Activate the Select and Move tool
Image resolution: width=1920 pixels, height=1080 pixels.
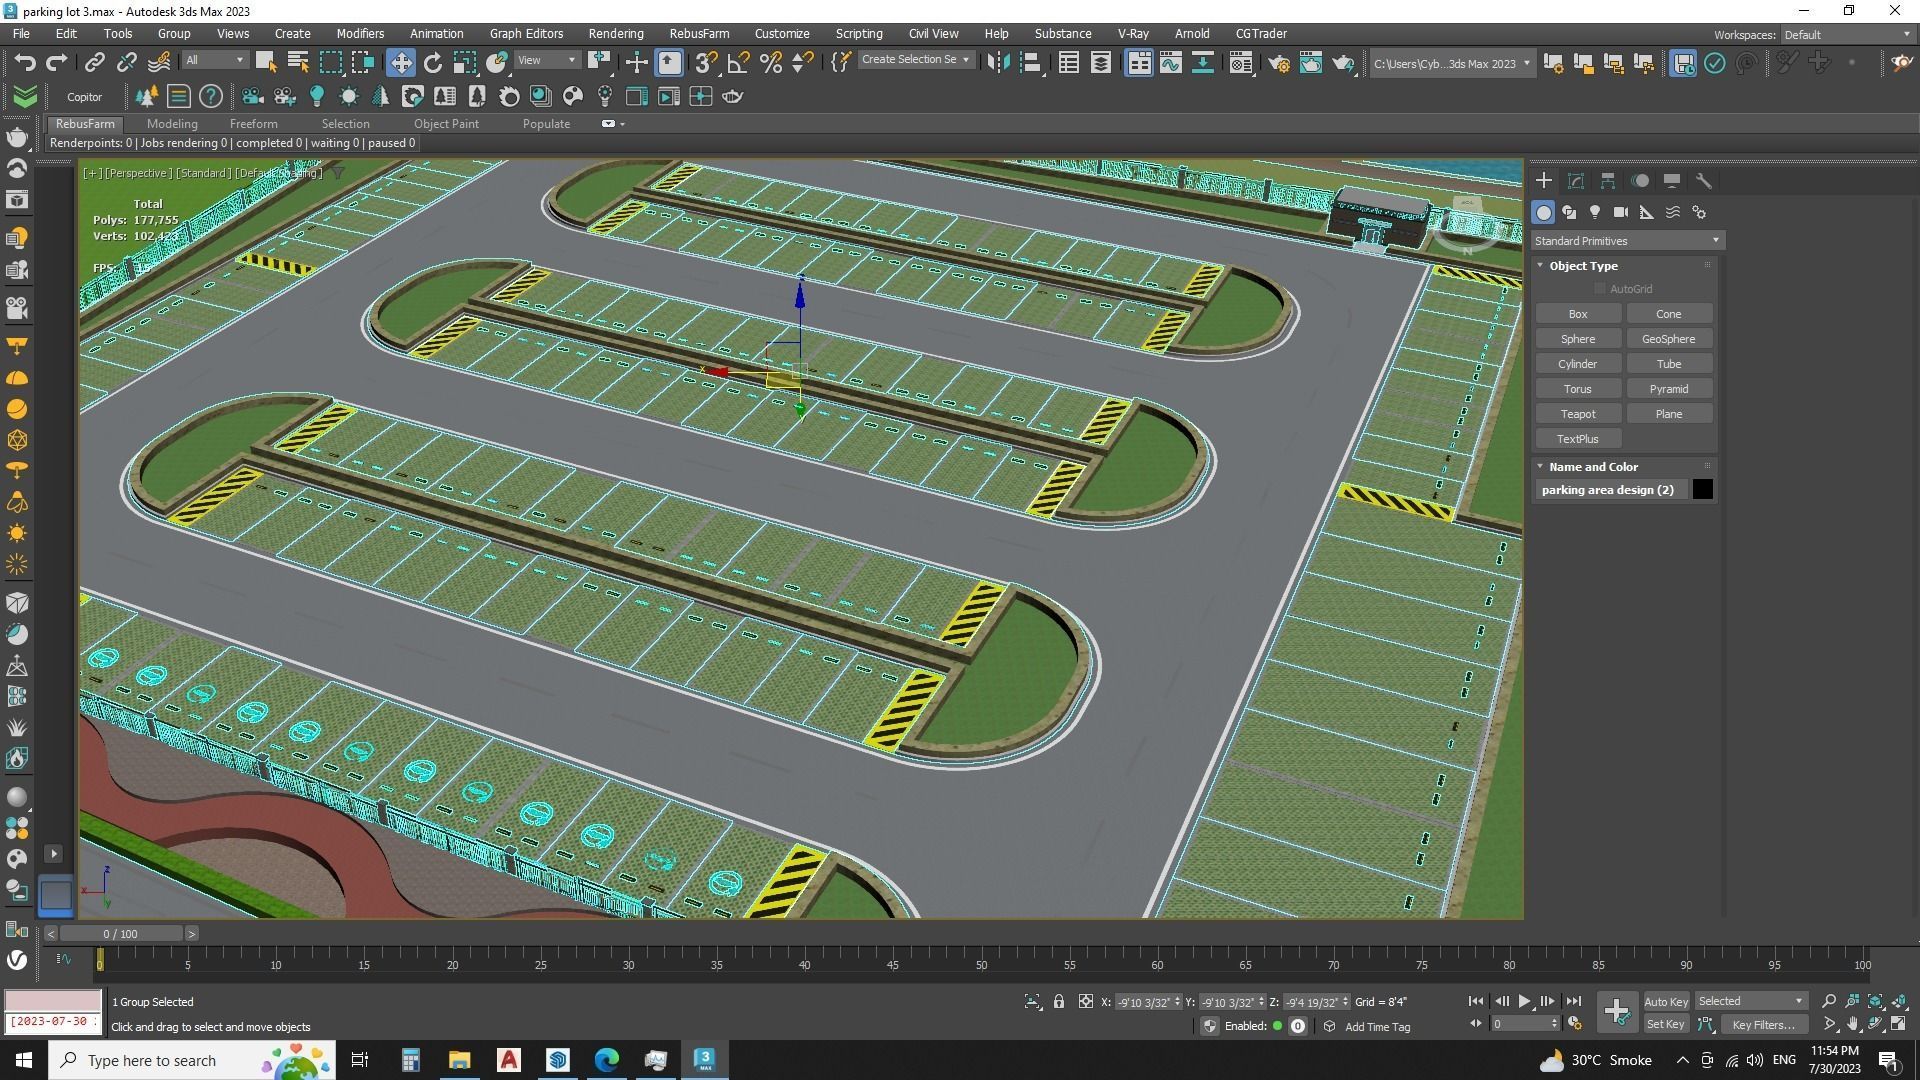[400, 62]
